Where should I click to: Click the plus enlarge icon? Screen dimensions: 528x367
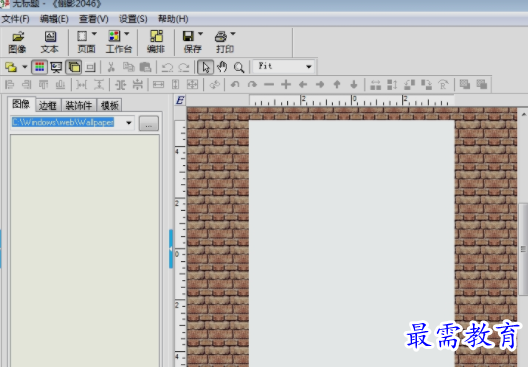[286, 85]
